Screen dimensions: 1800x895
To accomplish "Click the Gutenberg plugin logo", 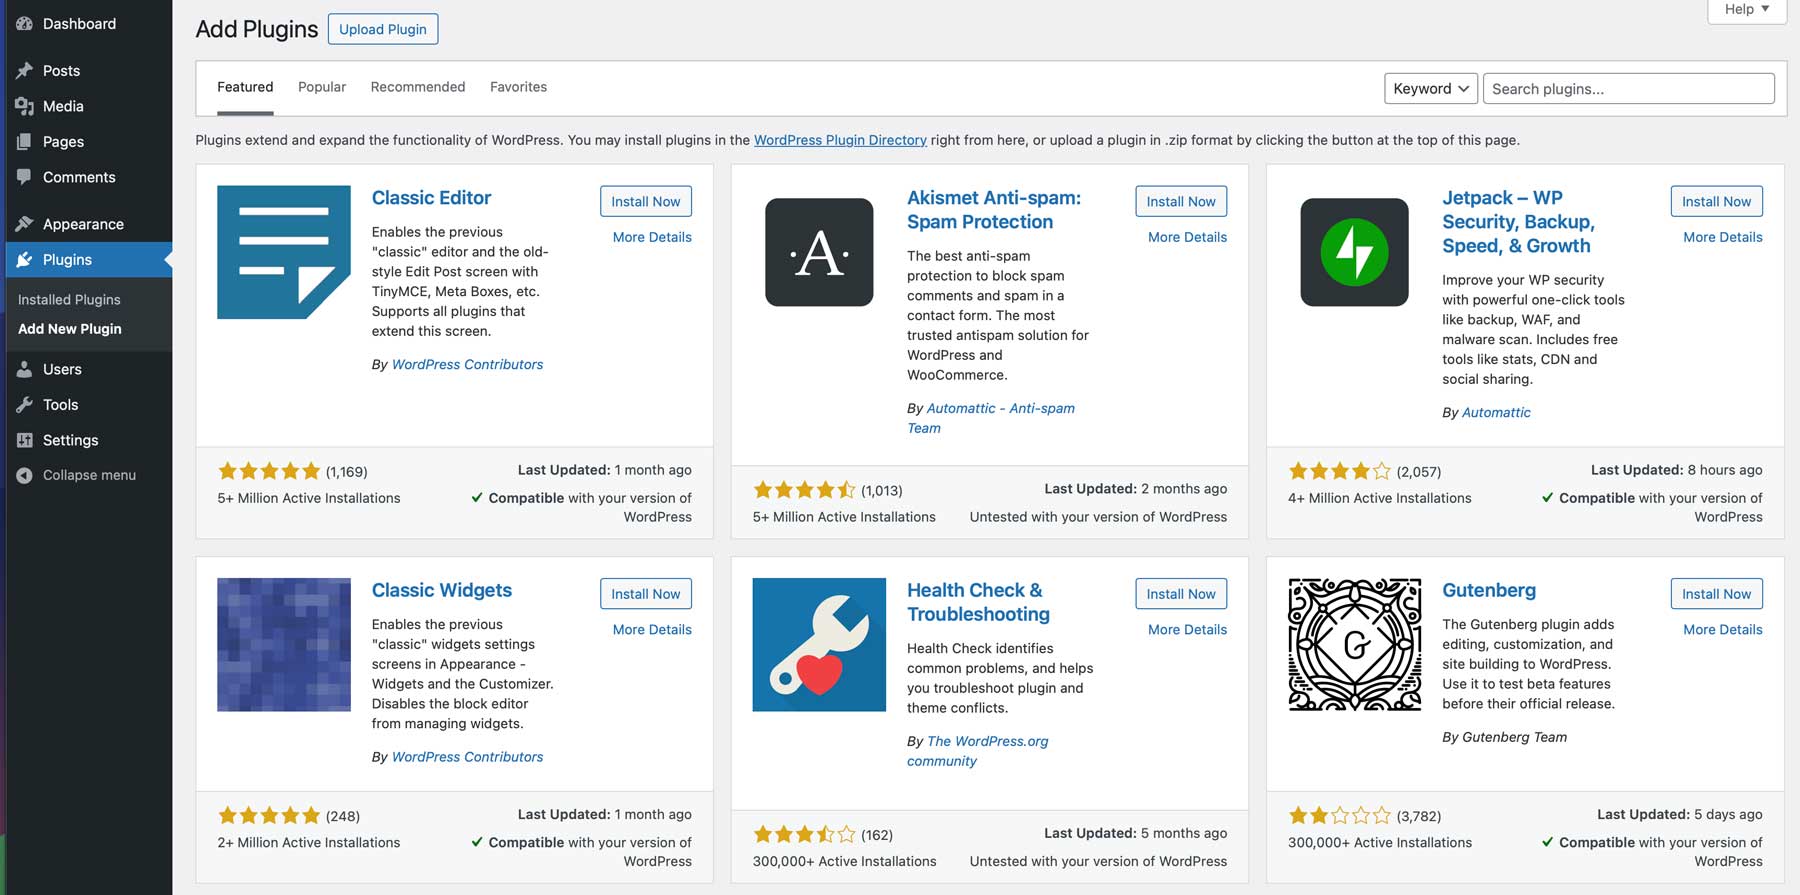I will [x=1354, y=645].
